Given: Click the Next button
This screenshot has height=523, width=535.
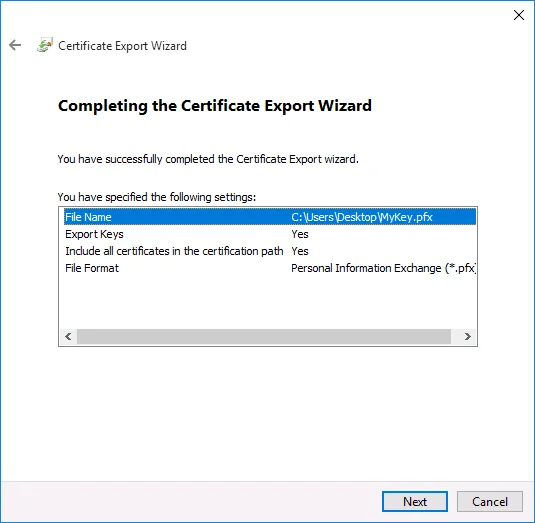Looking at the screenshot, I should (415, 501).
